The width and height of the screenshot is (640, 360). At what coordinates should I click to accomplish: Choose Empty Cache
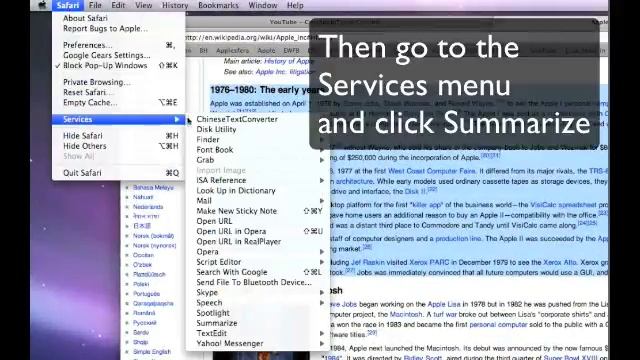pyautogui.click(x=118, y=102)
